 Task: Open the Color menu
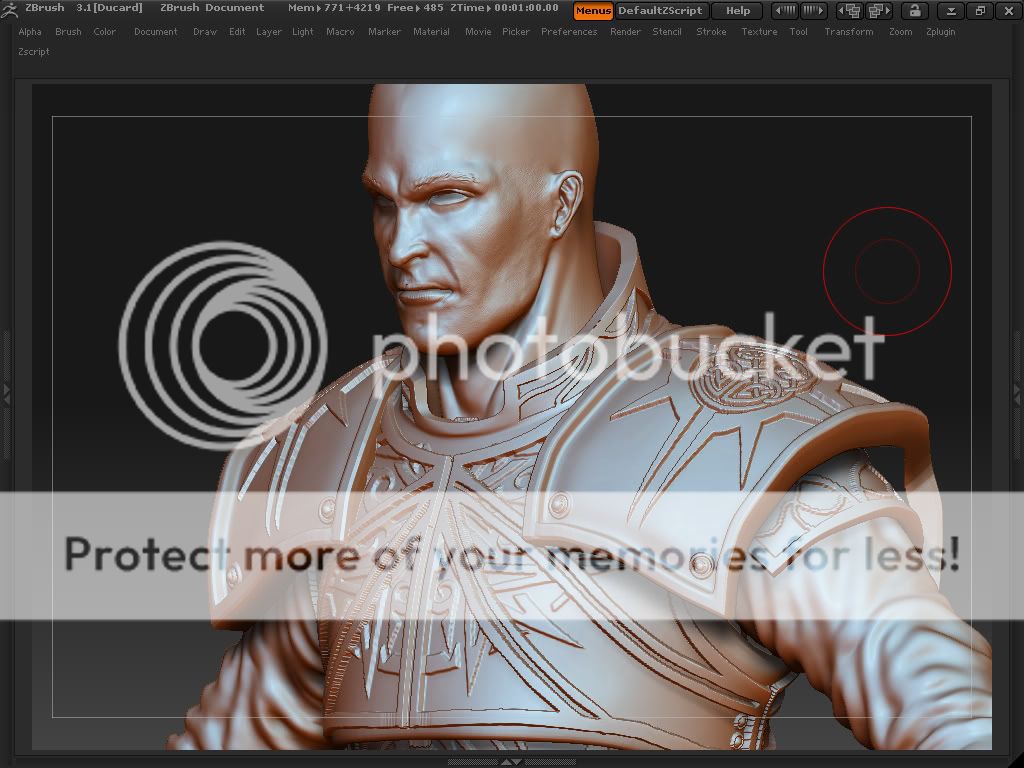[x=105, y=32]
